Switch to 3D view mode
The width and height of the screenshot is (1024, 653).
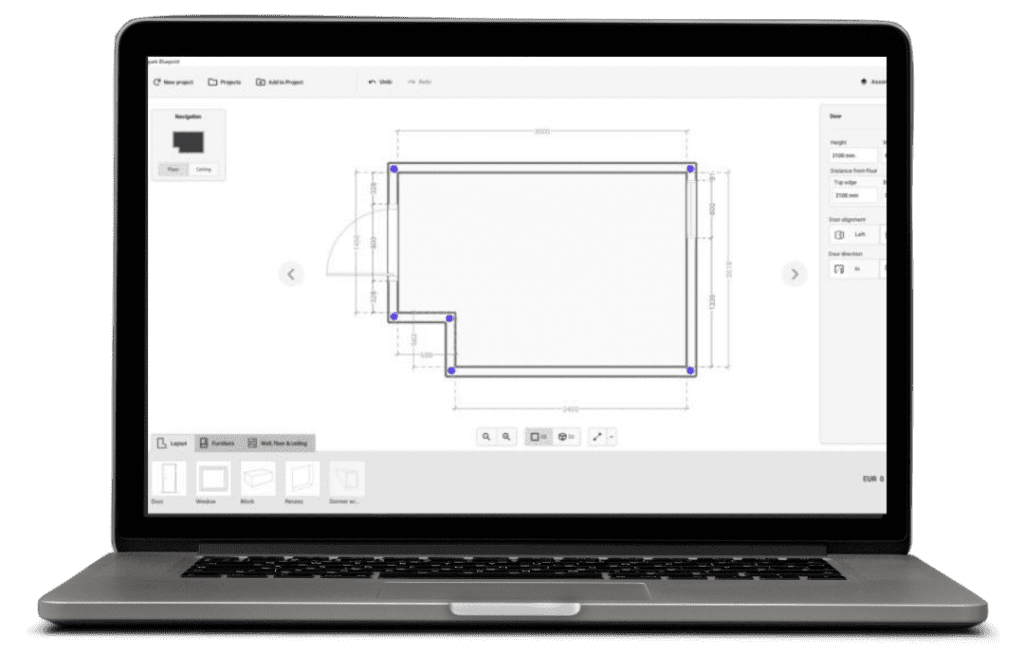pyautogui.click(x=566, y=437)
